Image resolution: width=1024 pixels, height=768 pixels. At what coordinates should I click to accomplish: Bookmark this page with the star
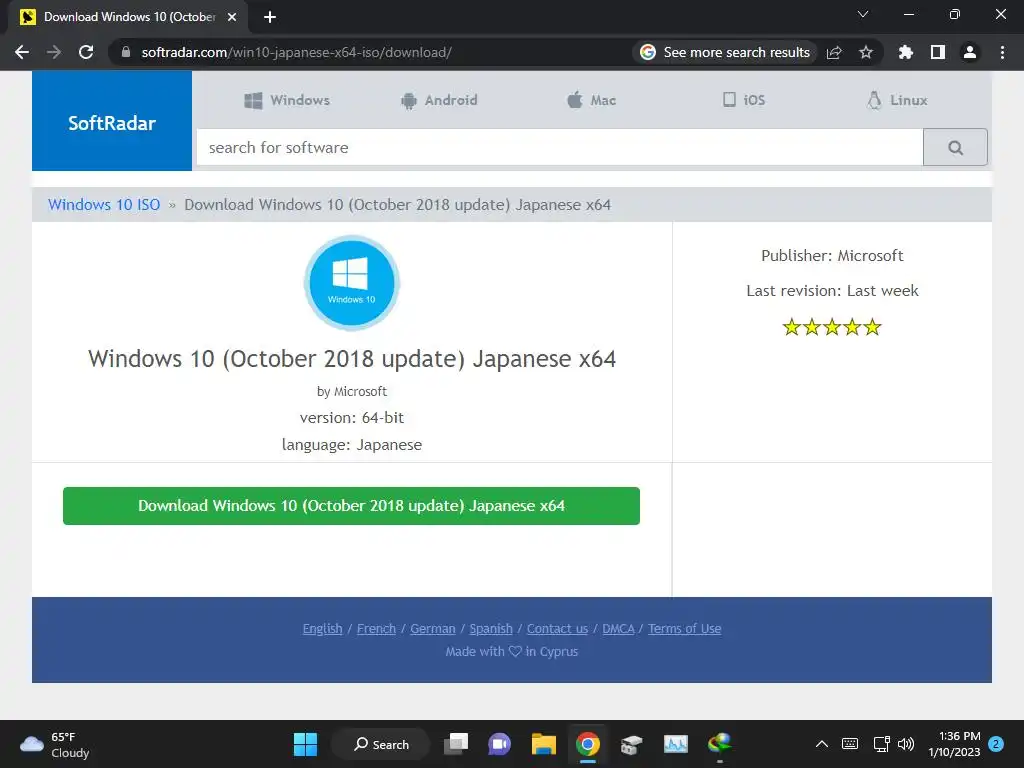tap(866, 52)
